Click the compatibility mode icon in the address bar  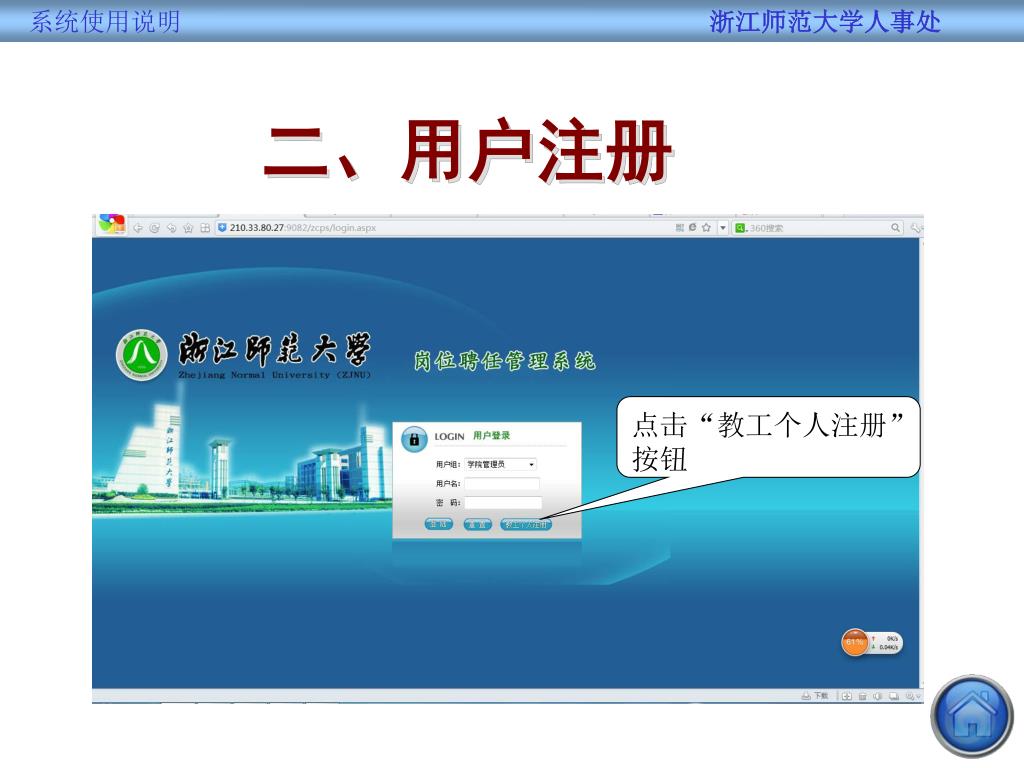(692, 227)
